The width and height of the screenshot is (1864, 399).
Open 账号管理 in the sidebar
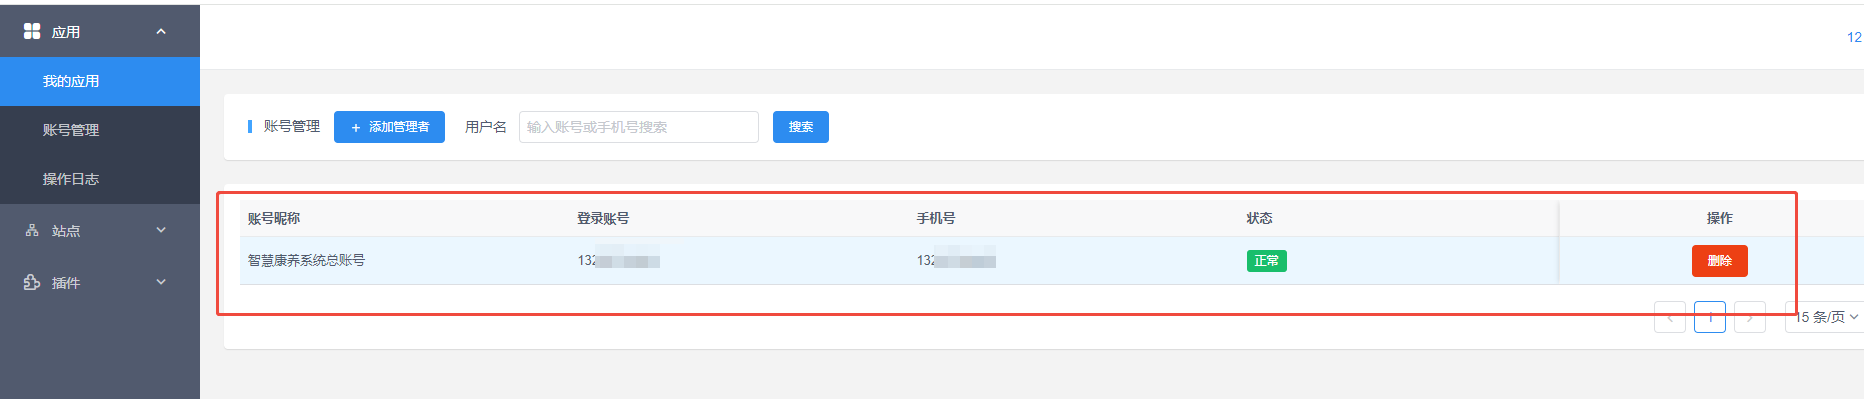point(100,130)
